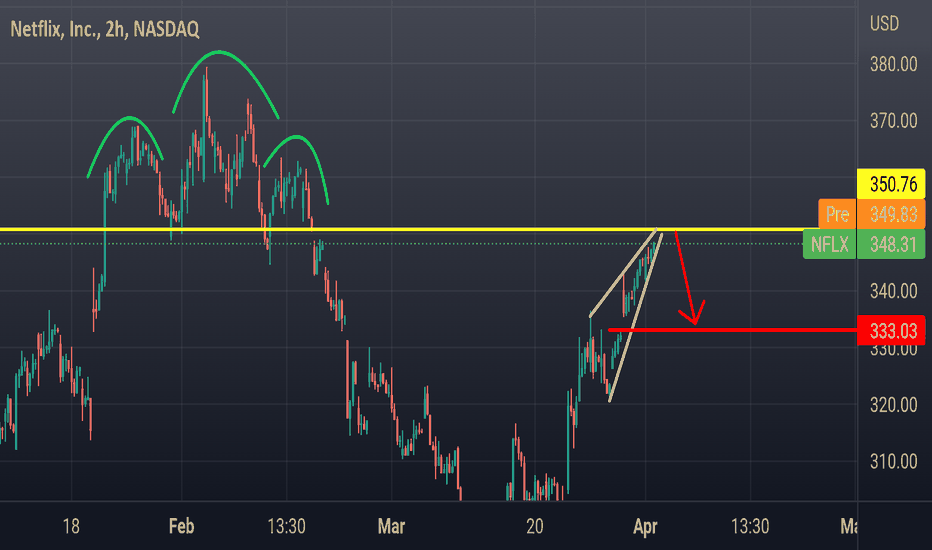Image resolution: width=932 pixels, height=550 pixels.
Task: Click the red 333.03 target price label
Action: click(891, 331)
